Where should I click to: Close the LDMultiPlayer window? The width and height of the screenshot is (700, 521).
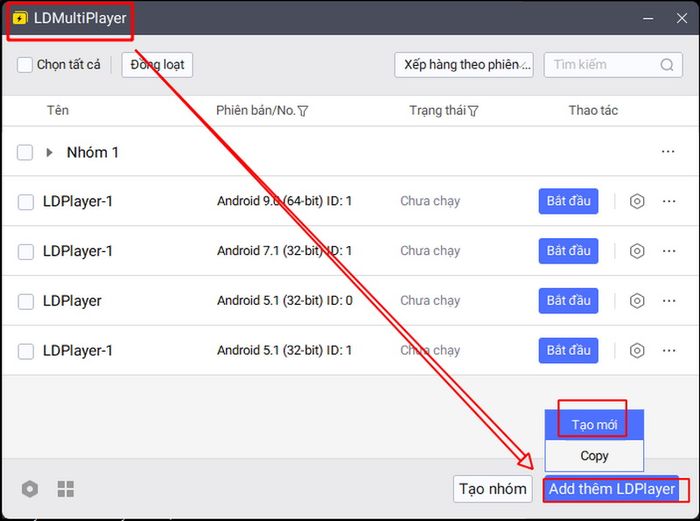pyautogui.click(x=682, y=18)
